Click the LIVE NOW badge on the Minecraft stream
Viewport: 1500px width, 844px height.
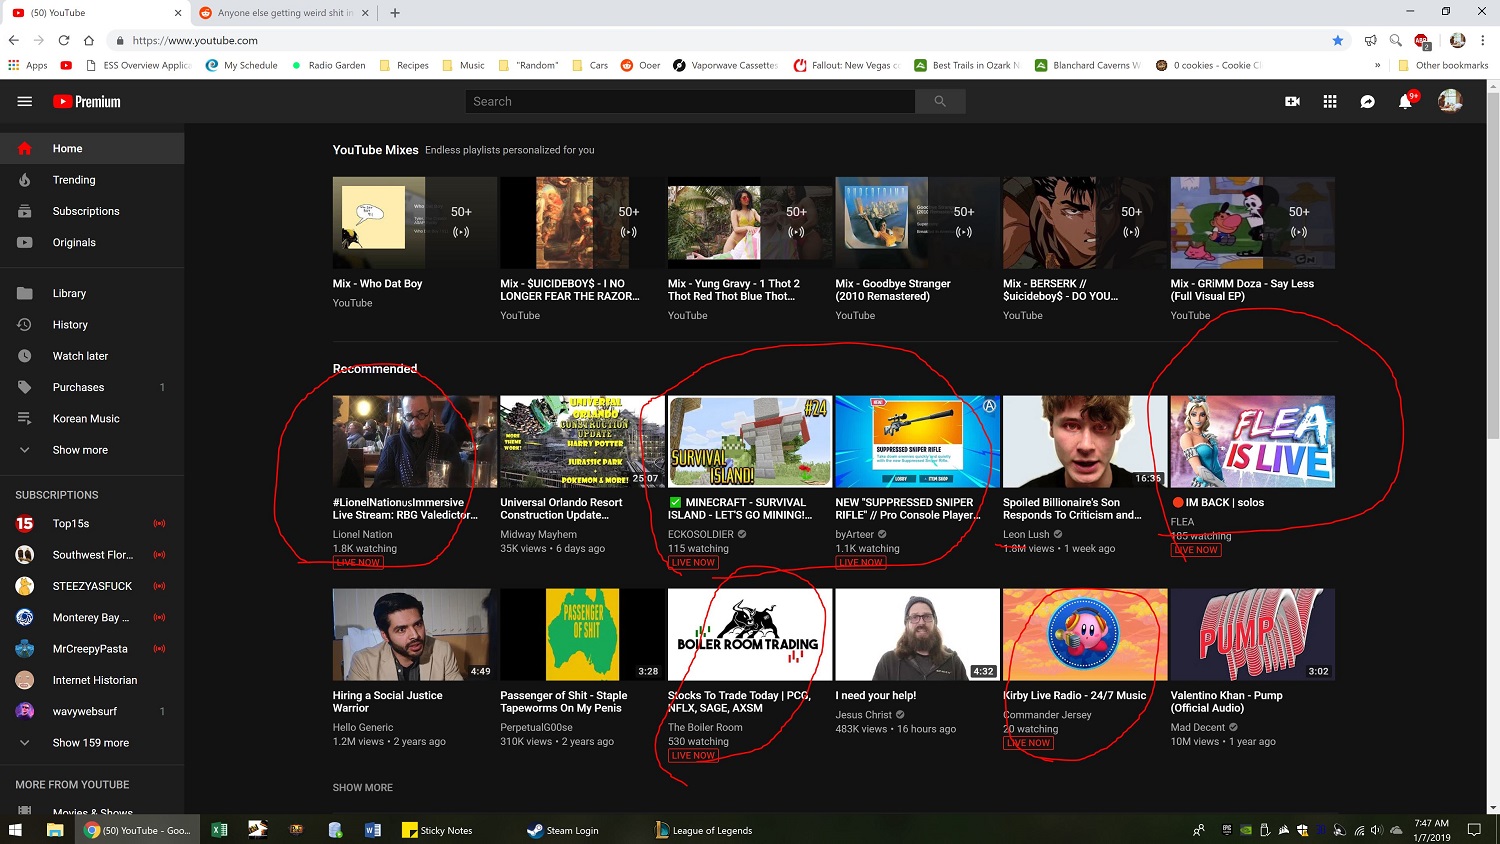tap(692, 562)
